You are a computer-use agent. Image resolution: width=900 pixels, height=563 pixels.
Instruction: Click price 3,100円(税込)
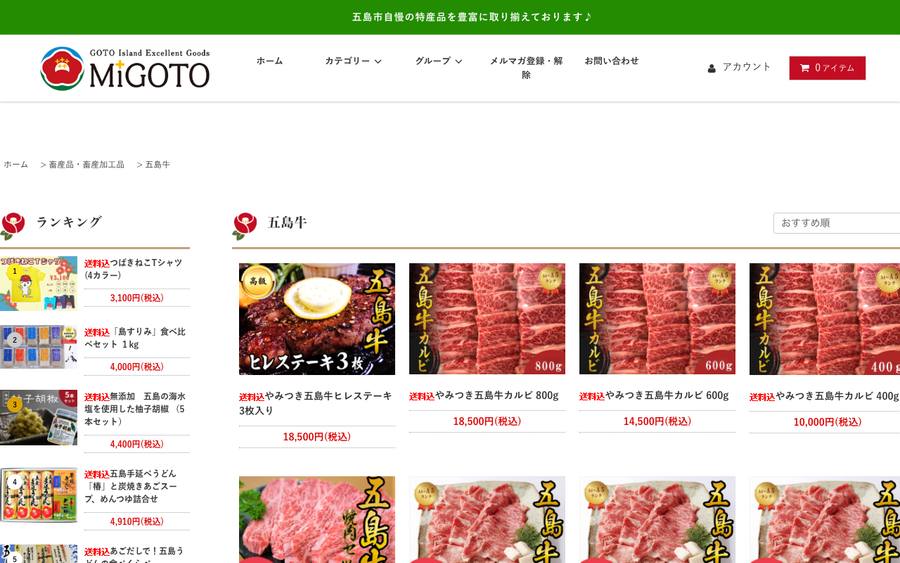tap(137, 298)
